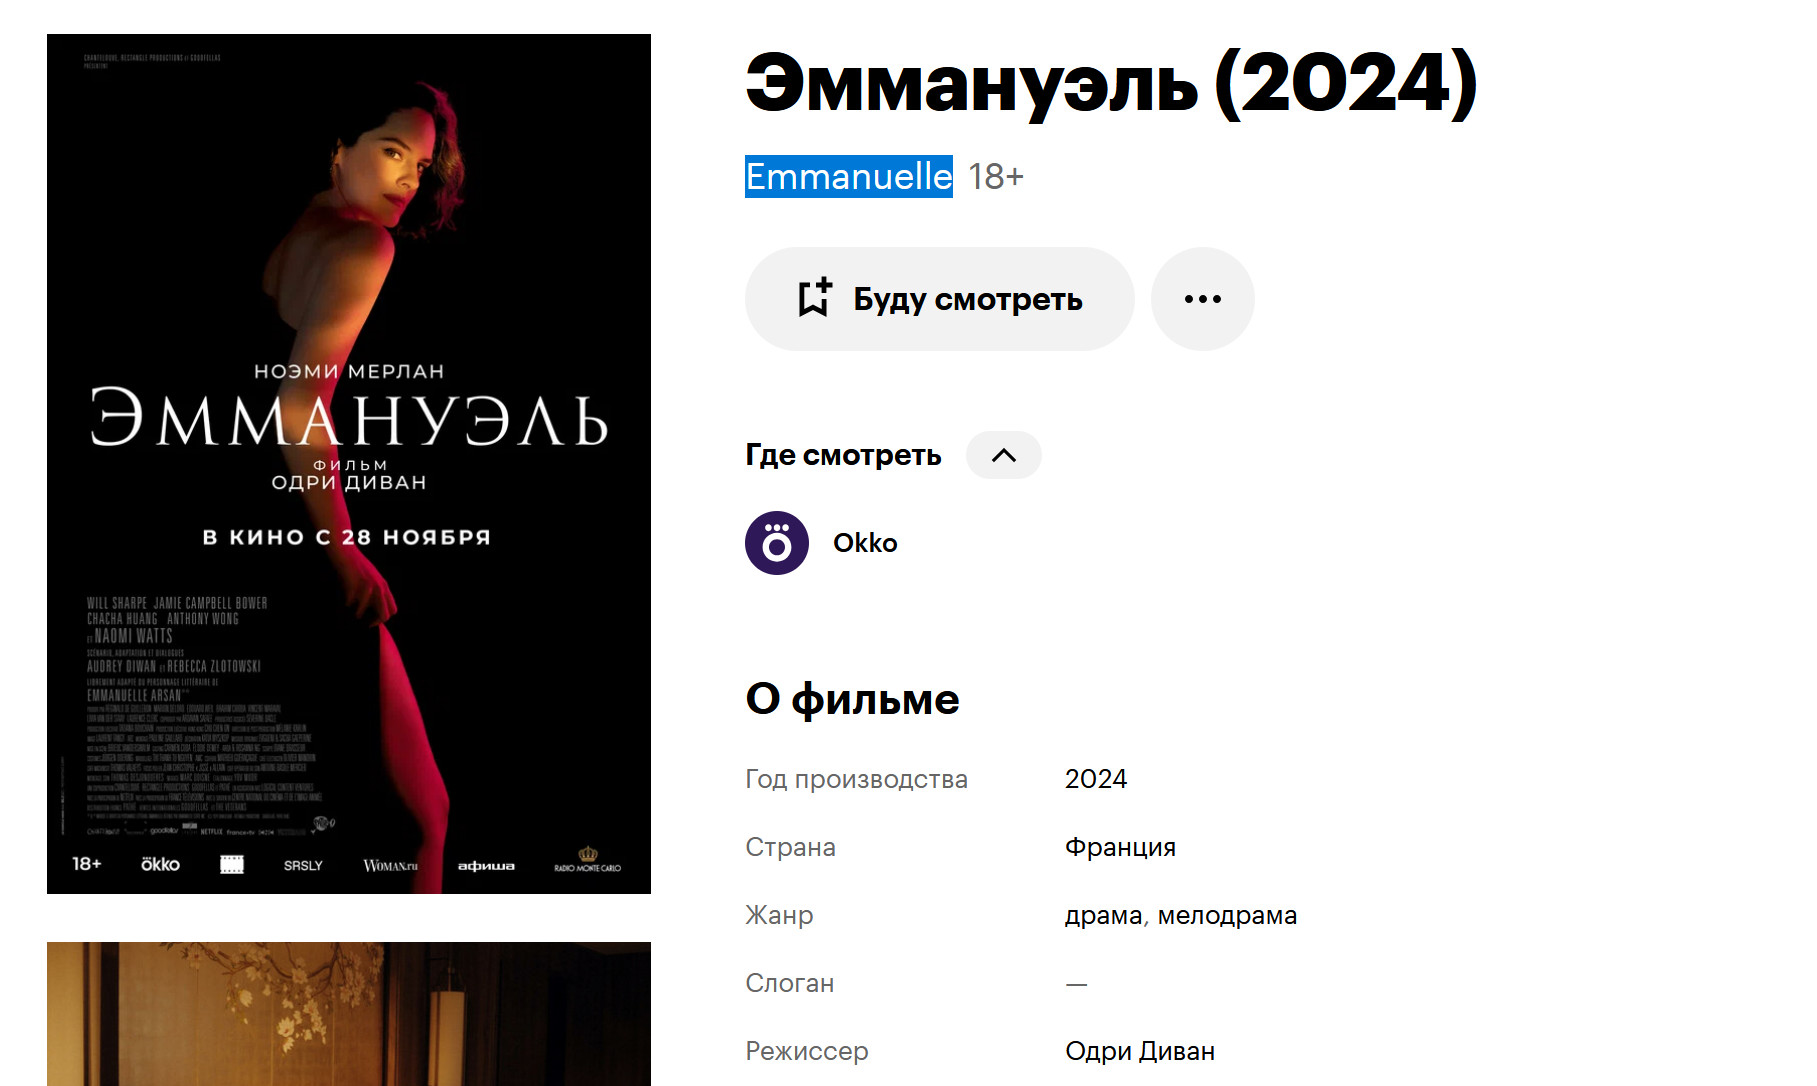Open director Одри Диван page
This screenshot has width=1817, height=1086.
coord(1140,1051)
